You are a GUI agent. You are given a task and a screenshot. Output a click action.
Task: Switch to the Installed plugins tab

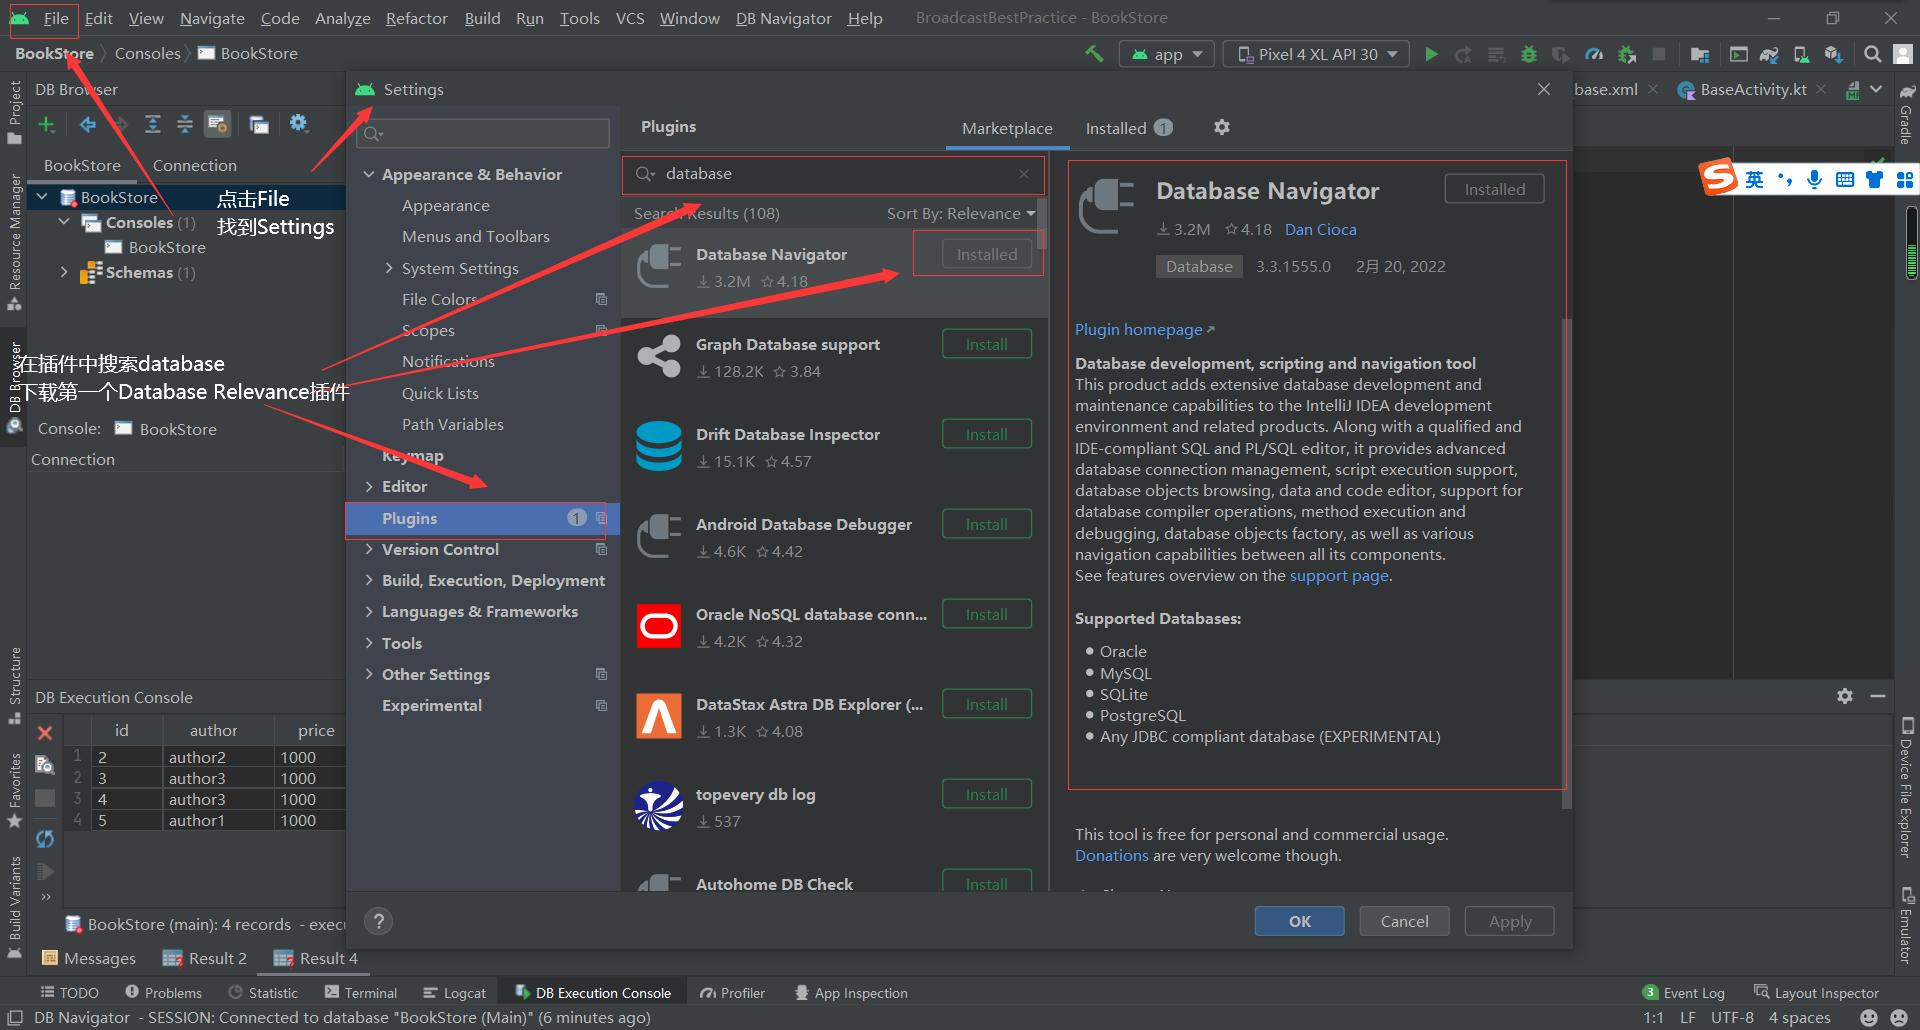tap(1128, 128)
